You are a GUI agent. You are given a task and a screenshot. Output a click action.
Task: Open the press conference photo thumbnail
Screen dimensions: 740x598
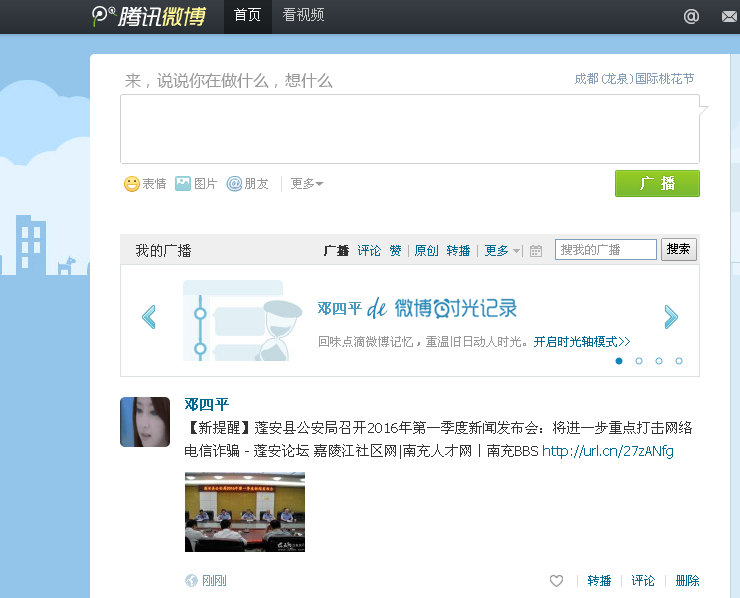click(x=245, y=512)
